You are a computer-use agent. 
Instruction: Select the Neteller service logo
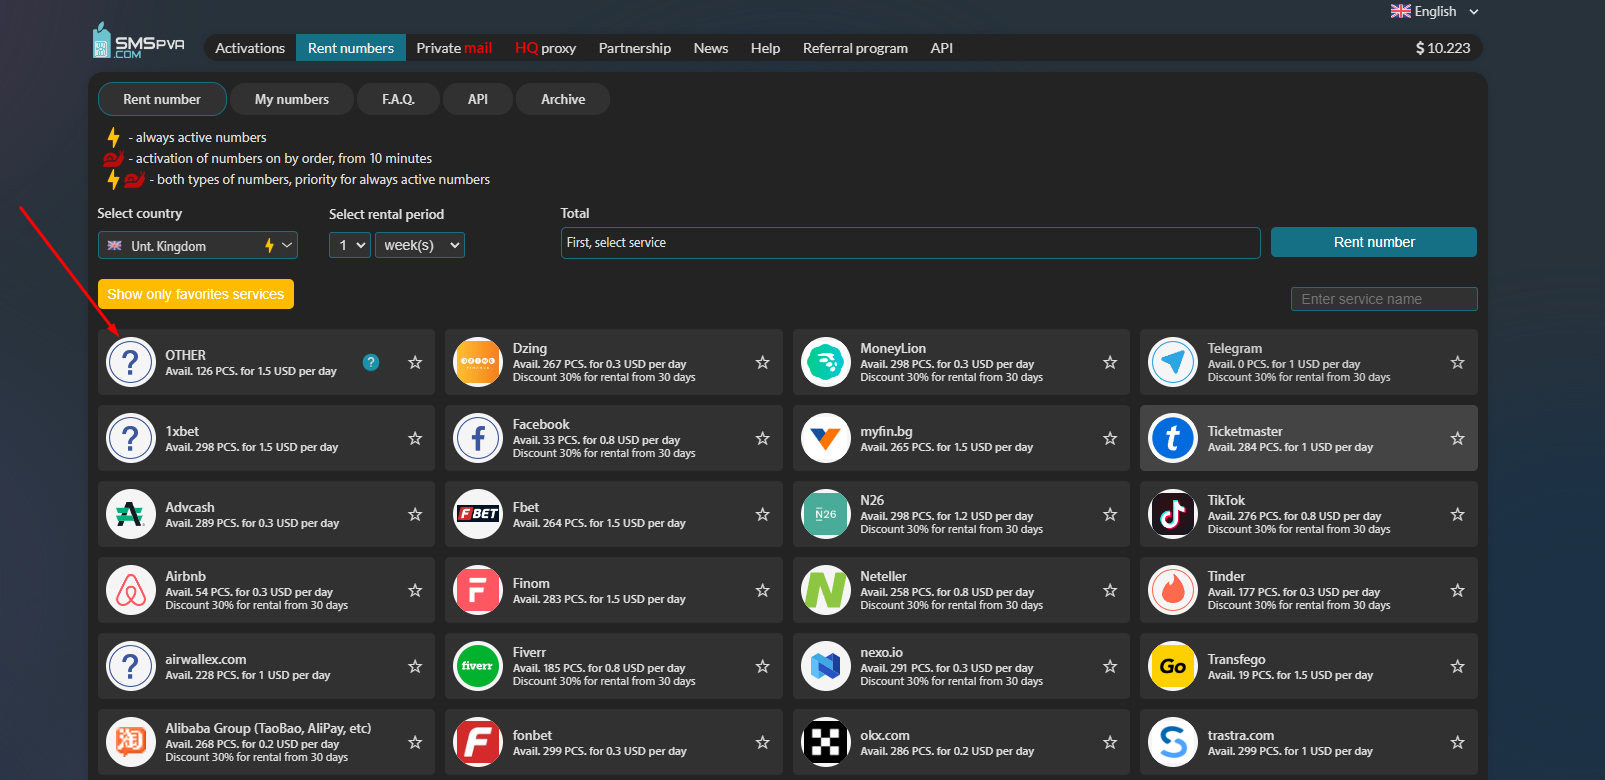tap(826, 590)
